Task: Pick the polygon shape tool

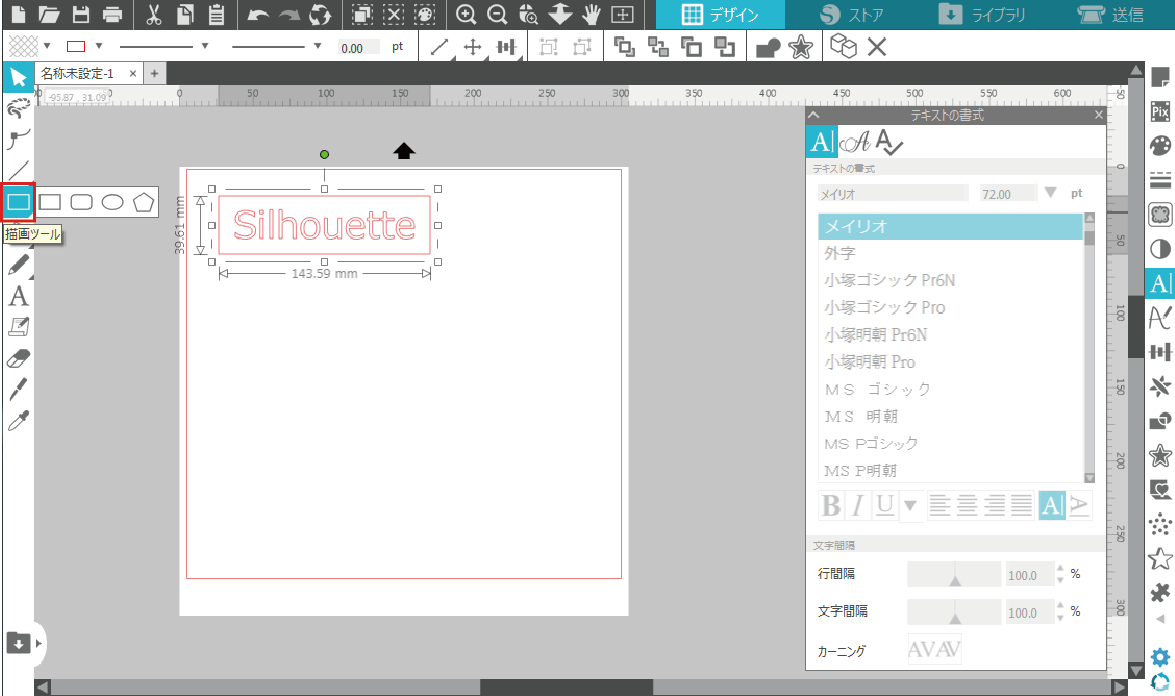Action: tap(144, 202)
